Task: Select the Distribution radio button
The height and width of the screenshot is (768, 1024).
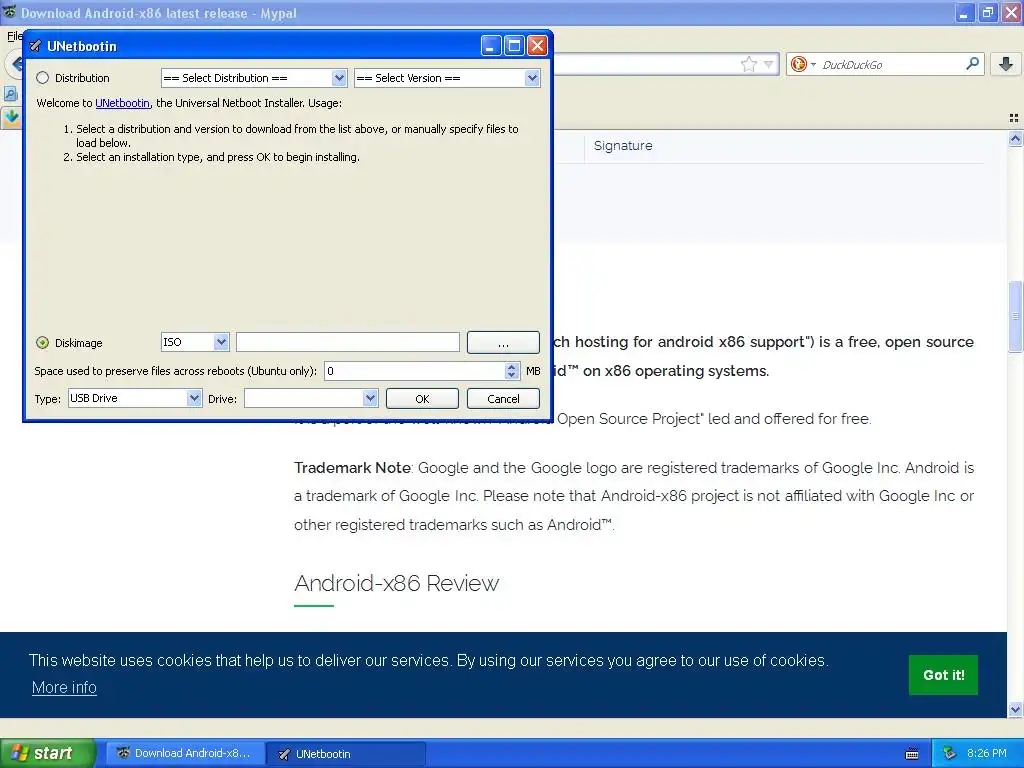Action: [42, 78]
